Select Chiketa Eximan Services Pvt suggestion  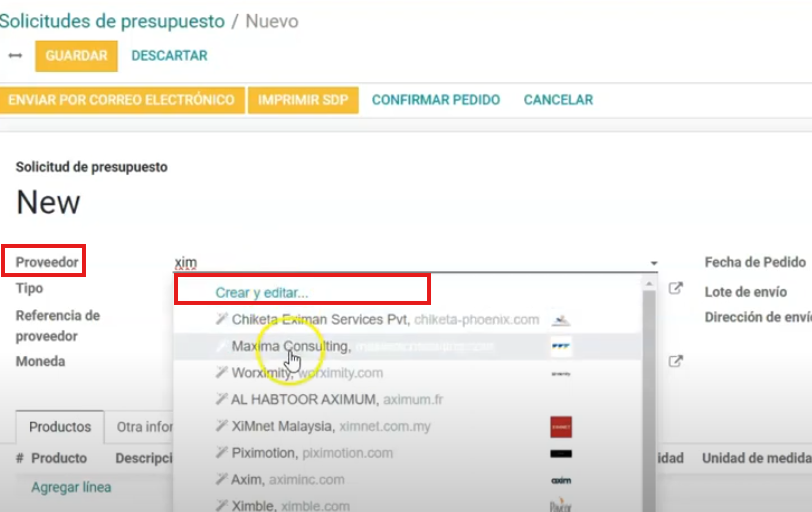click(407, 320)
